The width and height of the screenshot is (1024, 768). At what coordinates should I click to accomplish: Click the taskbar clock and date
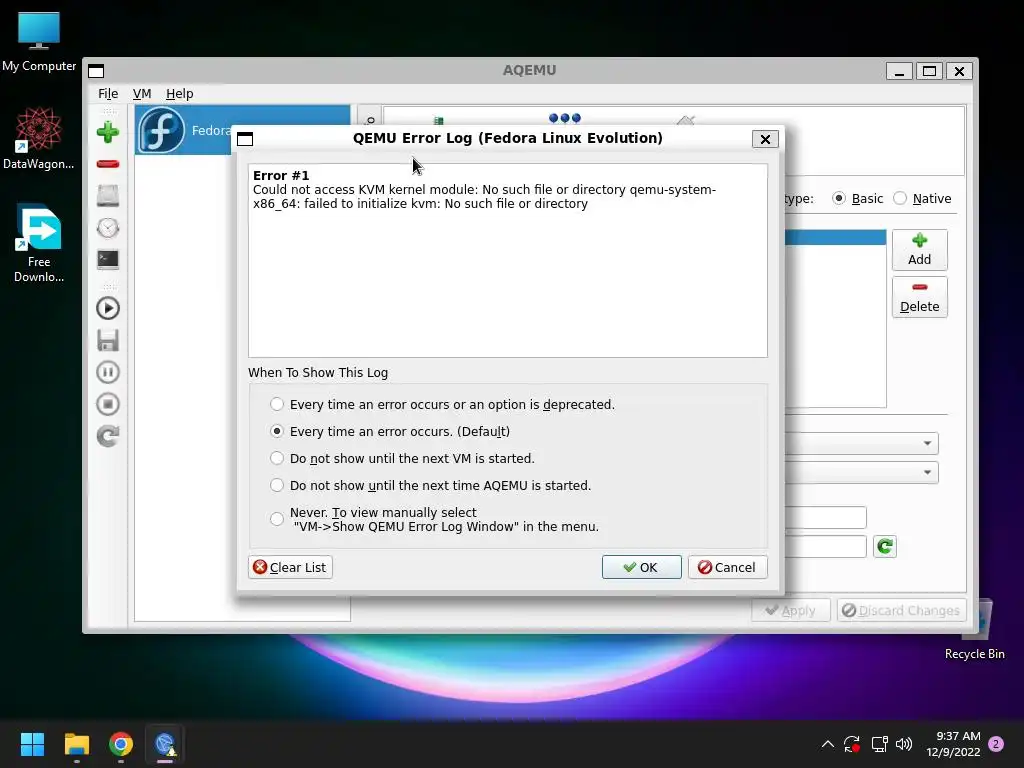tap(953, 744)
